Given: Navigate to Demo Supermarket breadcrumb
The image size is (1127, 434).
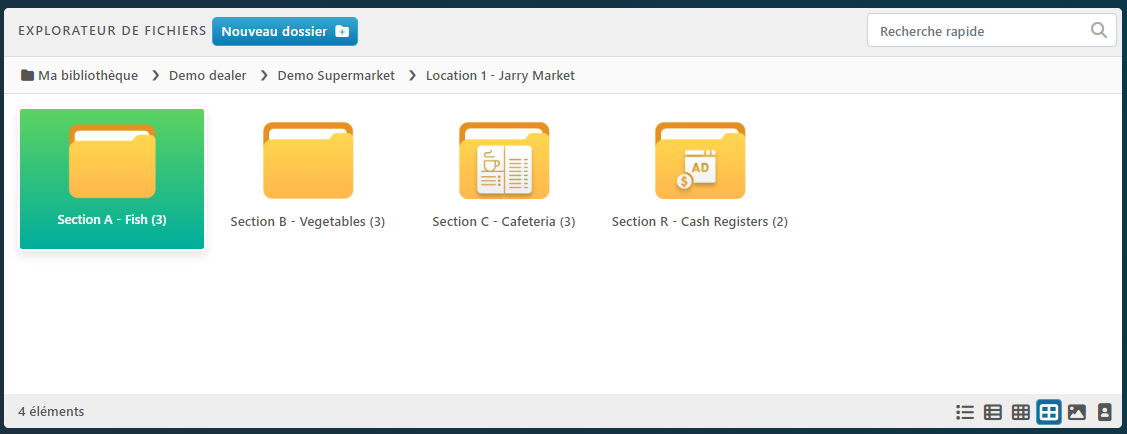Looking at the screenshot, I should point(336,75).
